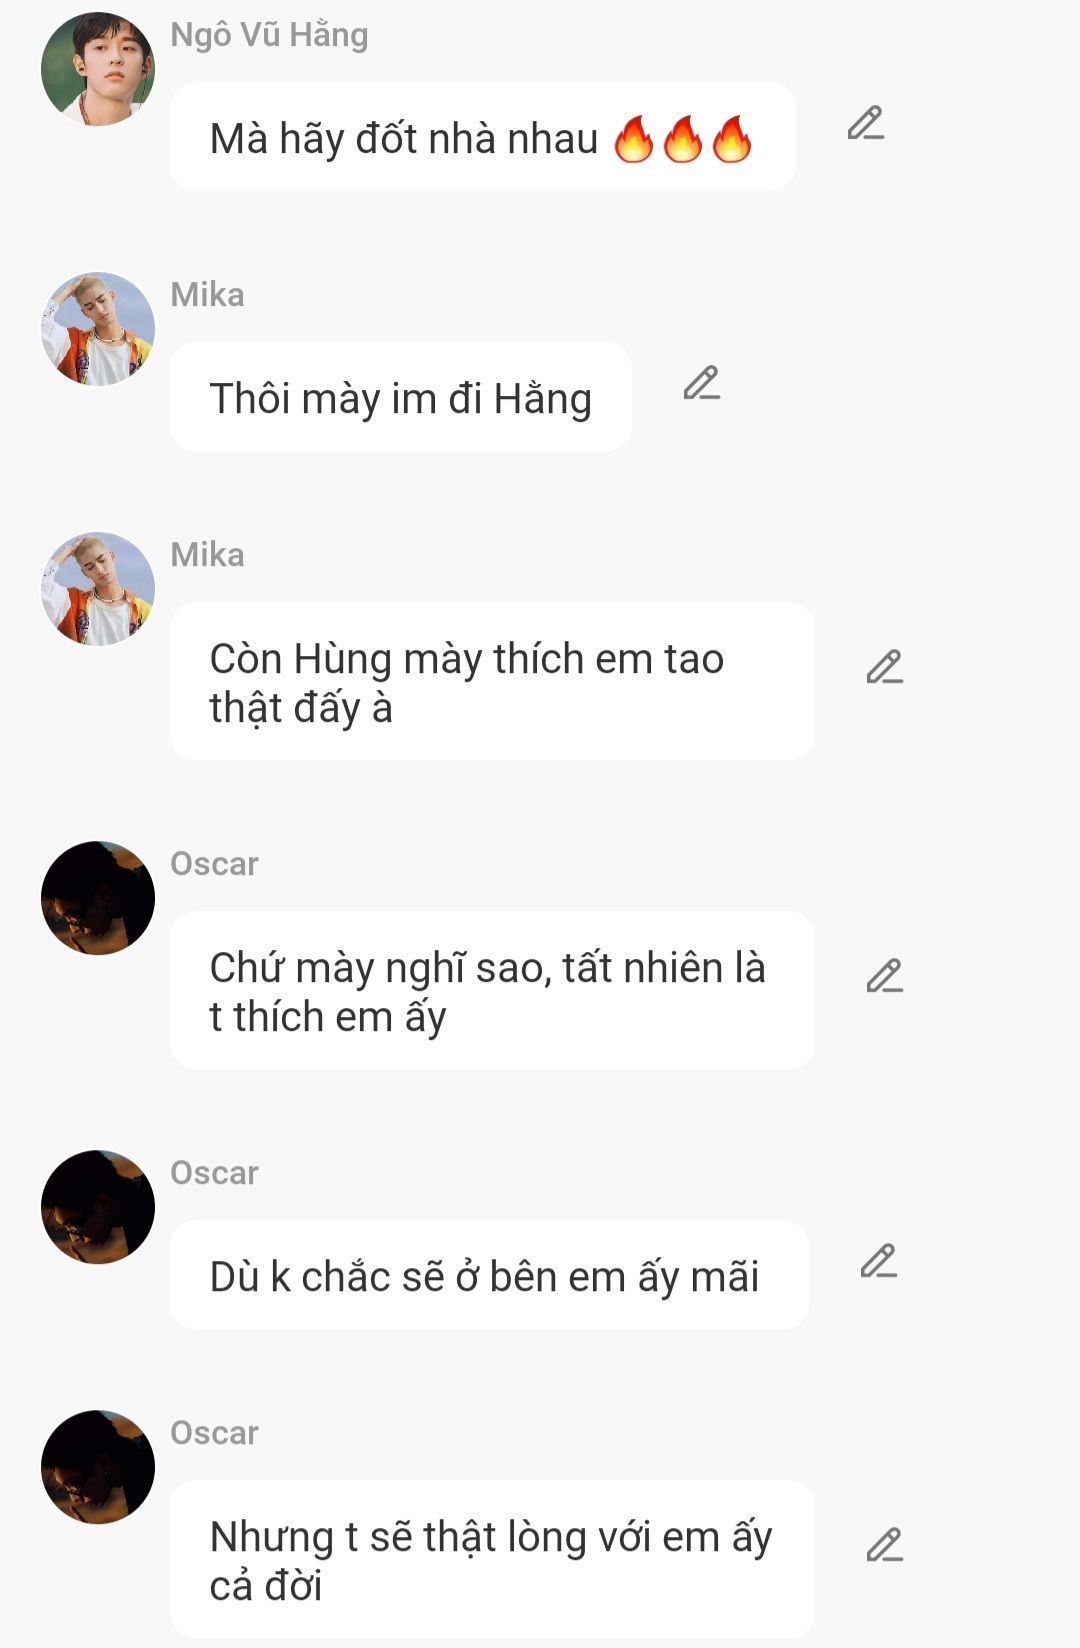Tap pencil next to "Dù k chắc sẽ ở bên"
The image size is (1080, 1648).
pos(879,1262)
